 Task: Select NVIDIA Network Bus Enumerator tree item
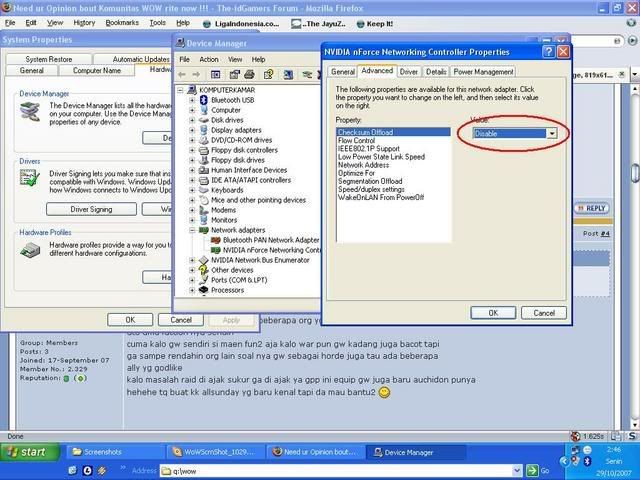pyautogui.click(x=260, y=260)
